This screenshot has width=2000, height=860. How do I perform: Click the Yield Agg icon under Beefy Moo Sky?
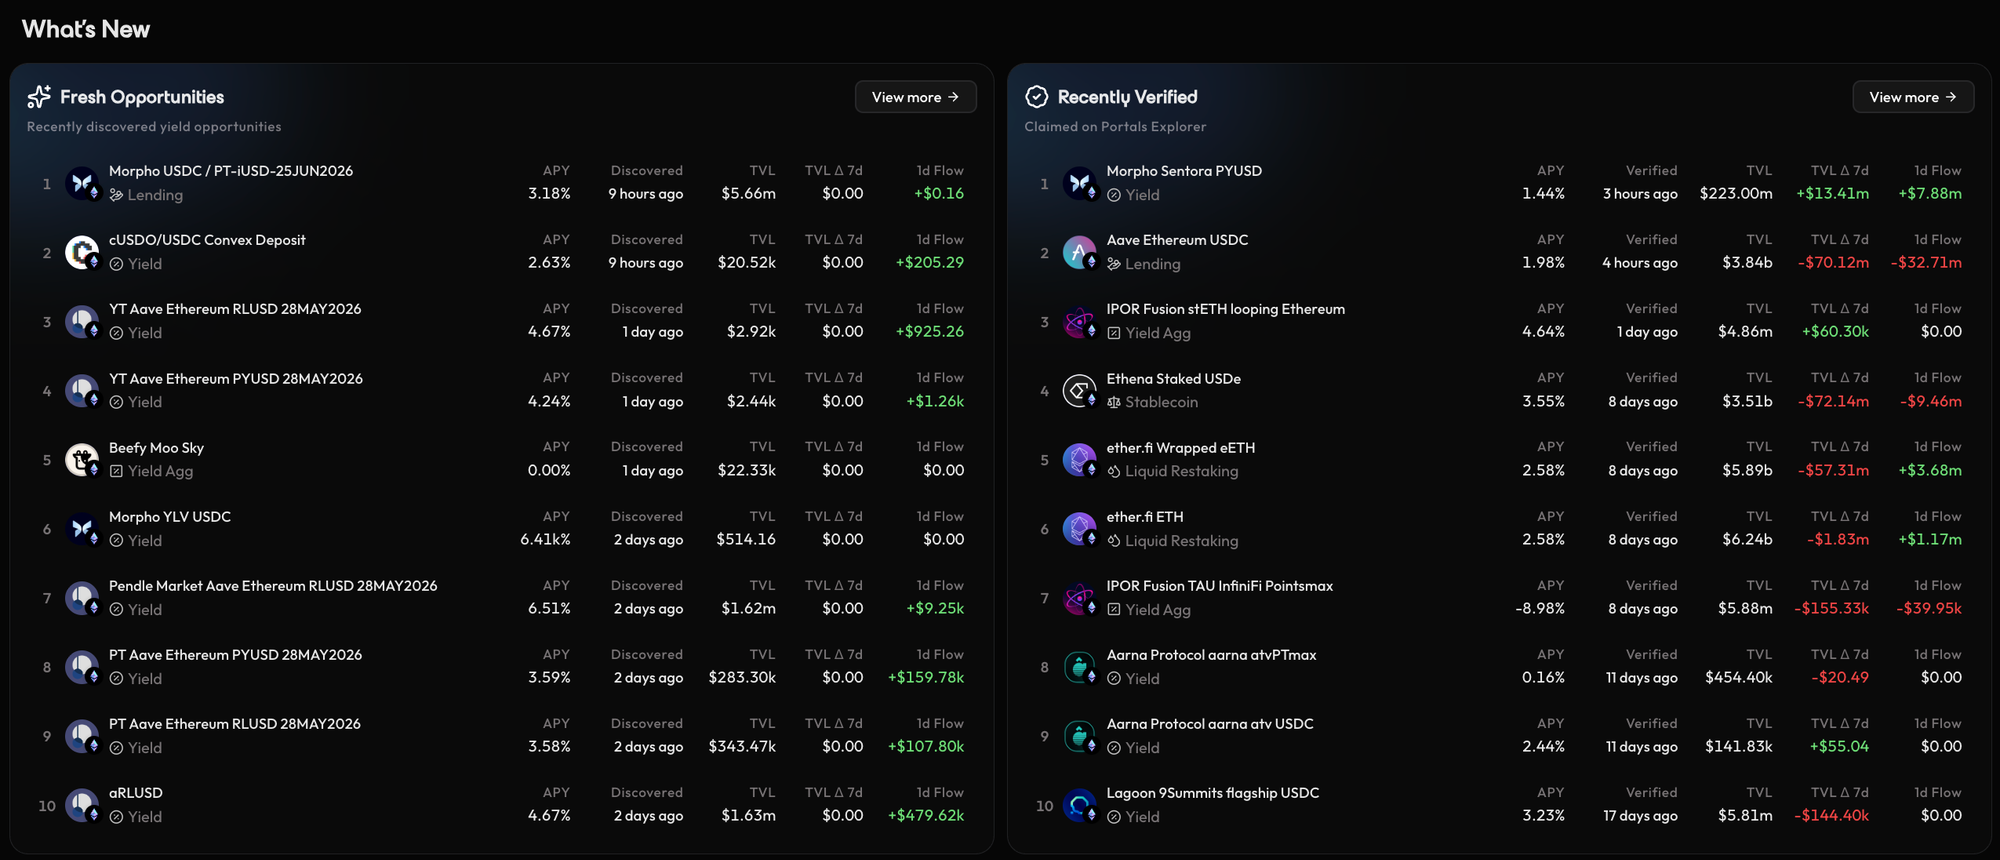(116, 471)
